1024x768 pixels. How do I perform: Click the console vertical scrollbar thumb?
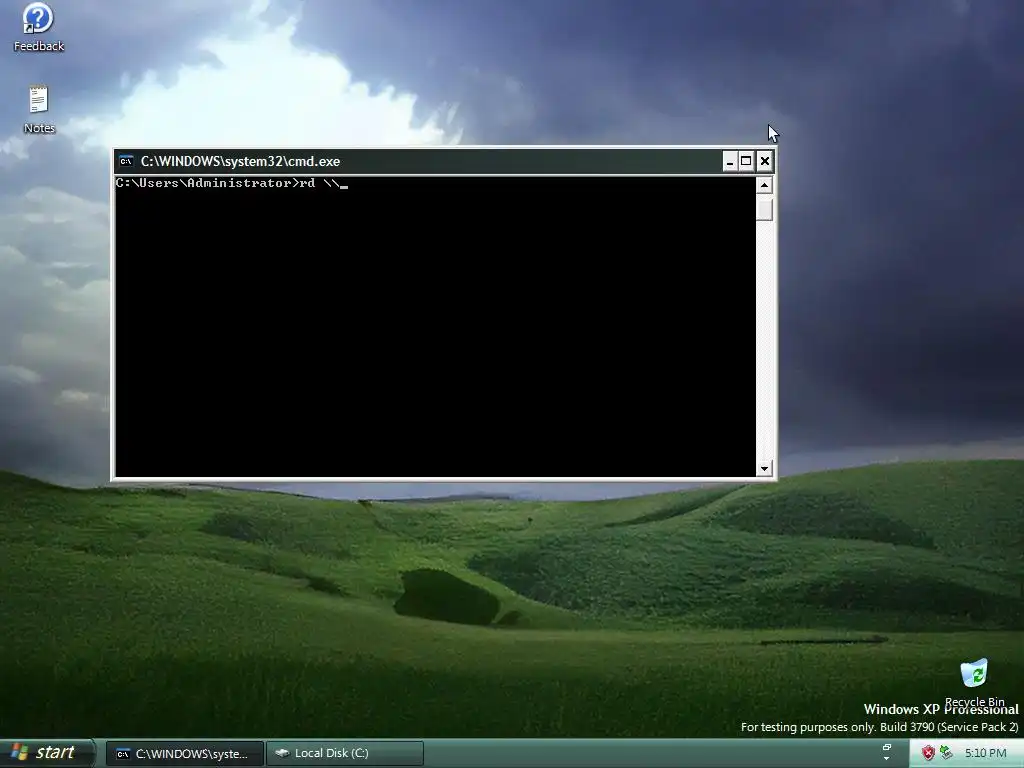764,210
